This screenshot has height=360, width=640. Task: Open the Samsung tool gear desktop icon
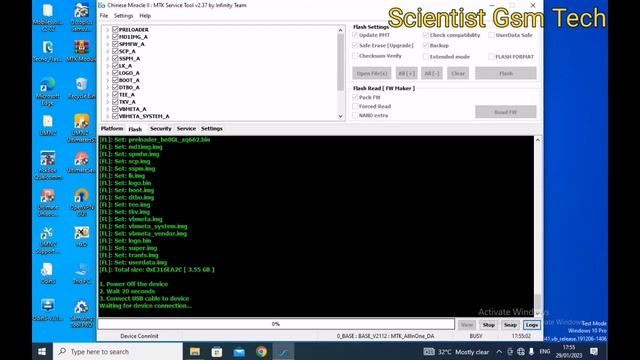tap(81, 313)
